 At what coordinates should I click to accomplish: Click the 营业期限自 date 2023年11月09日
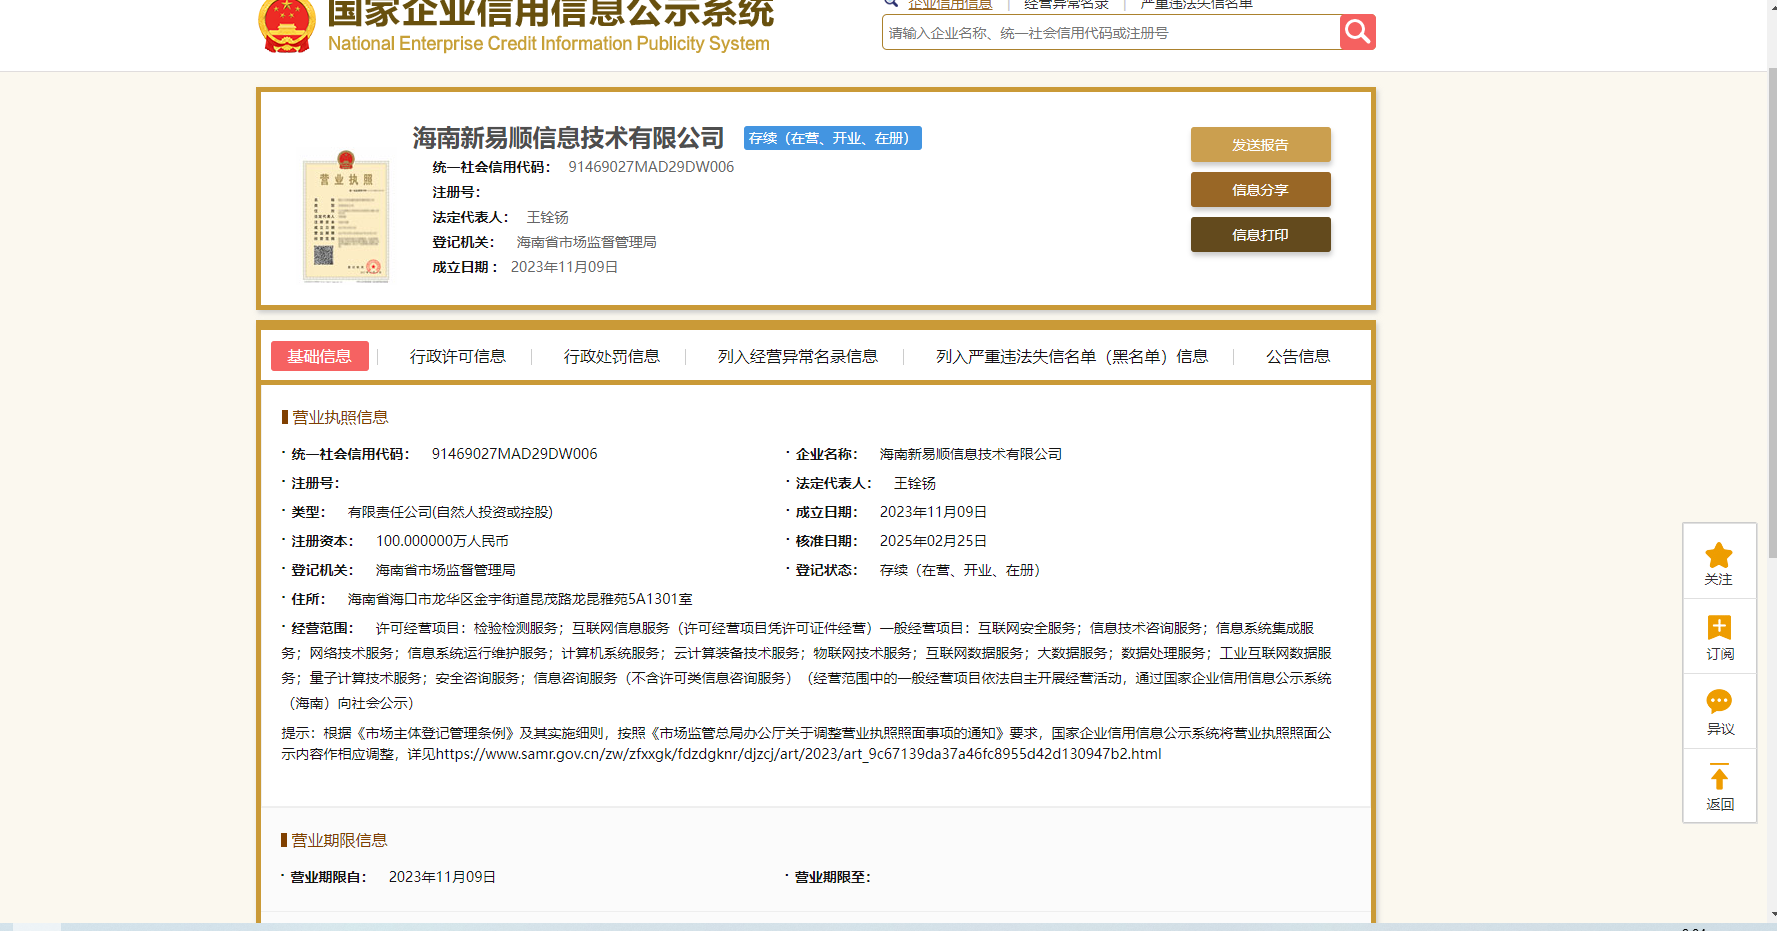(442, 877)
